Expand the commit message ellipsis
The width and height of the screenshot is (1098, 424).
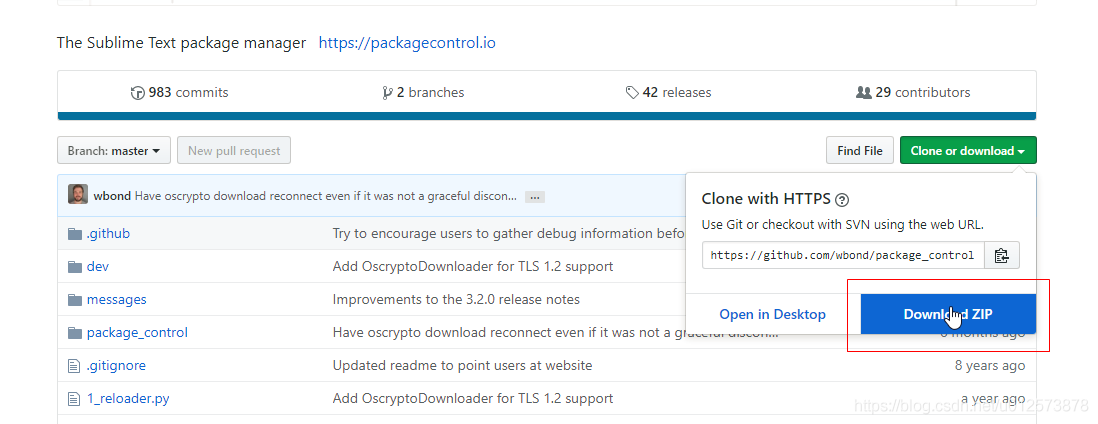pyautogui.click(x=534, y=197)
